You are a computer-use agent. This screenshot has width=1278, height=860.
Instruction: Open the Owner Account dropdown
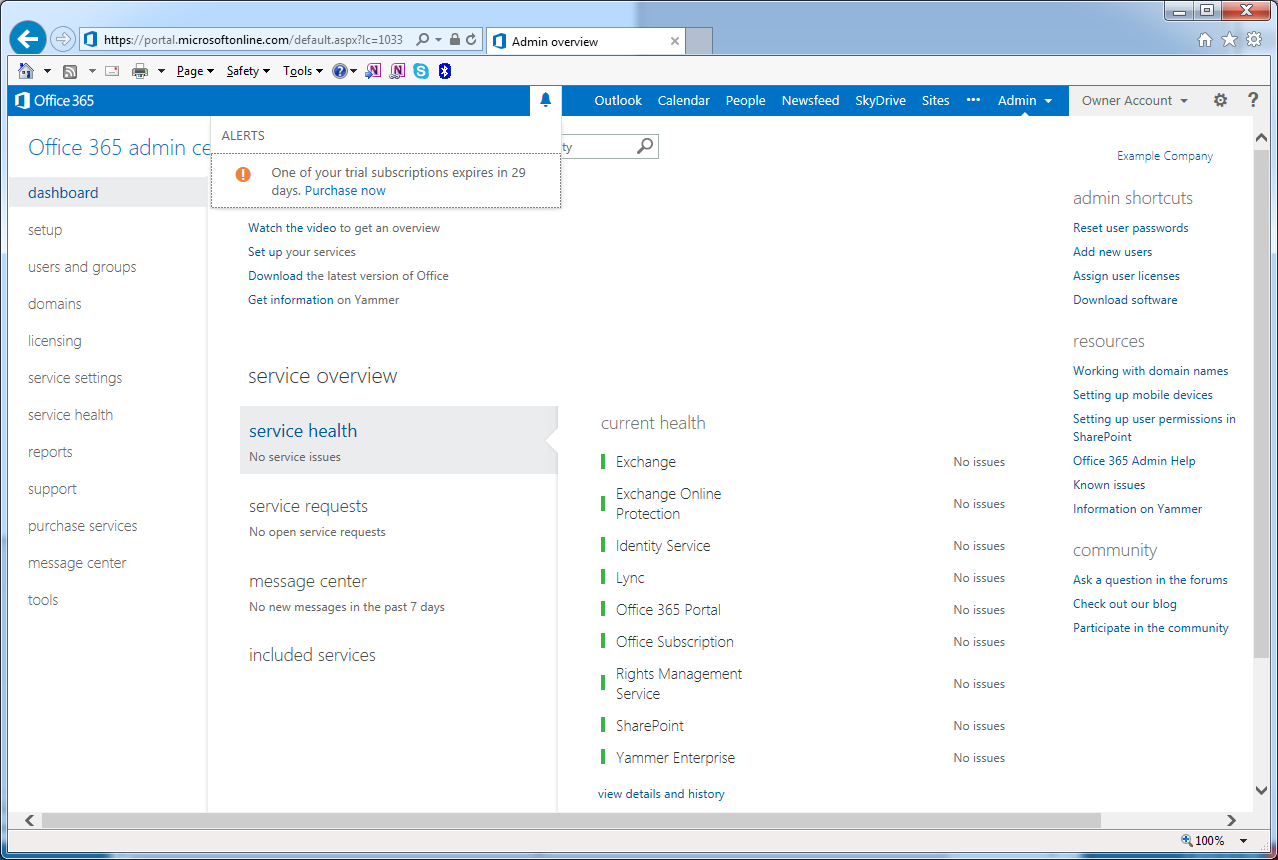point(1134,100)
